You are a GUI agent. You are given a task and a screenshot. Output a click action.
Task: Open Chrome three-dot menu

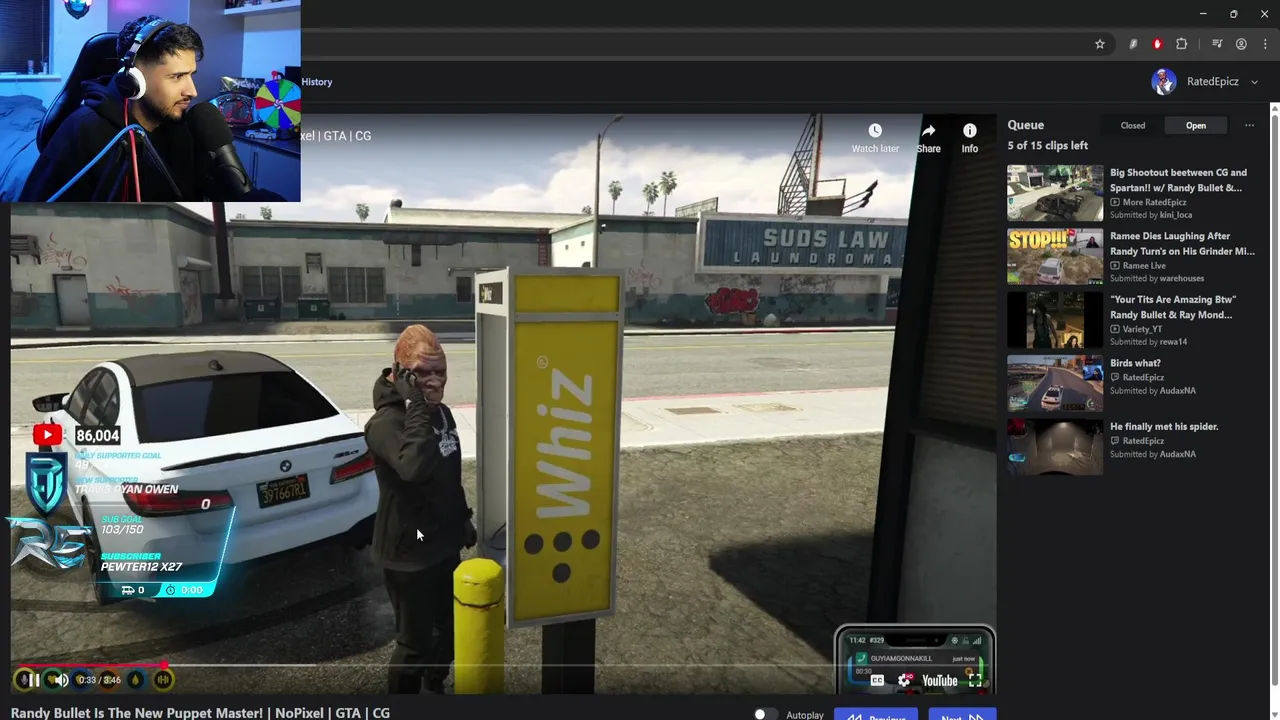[x=1265, y=44]
